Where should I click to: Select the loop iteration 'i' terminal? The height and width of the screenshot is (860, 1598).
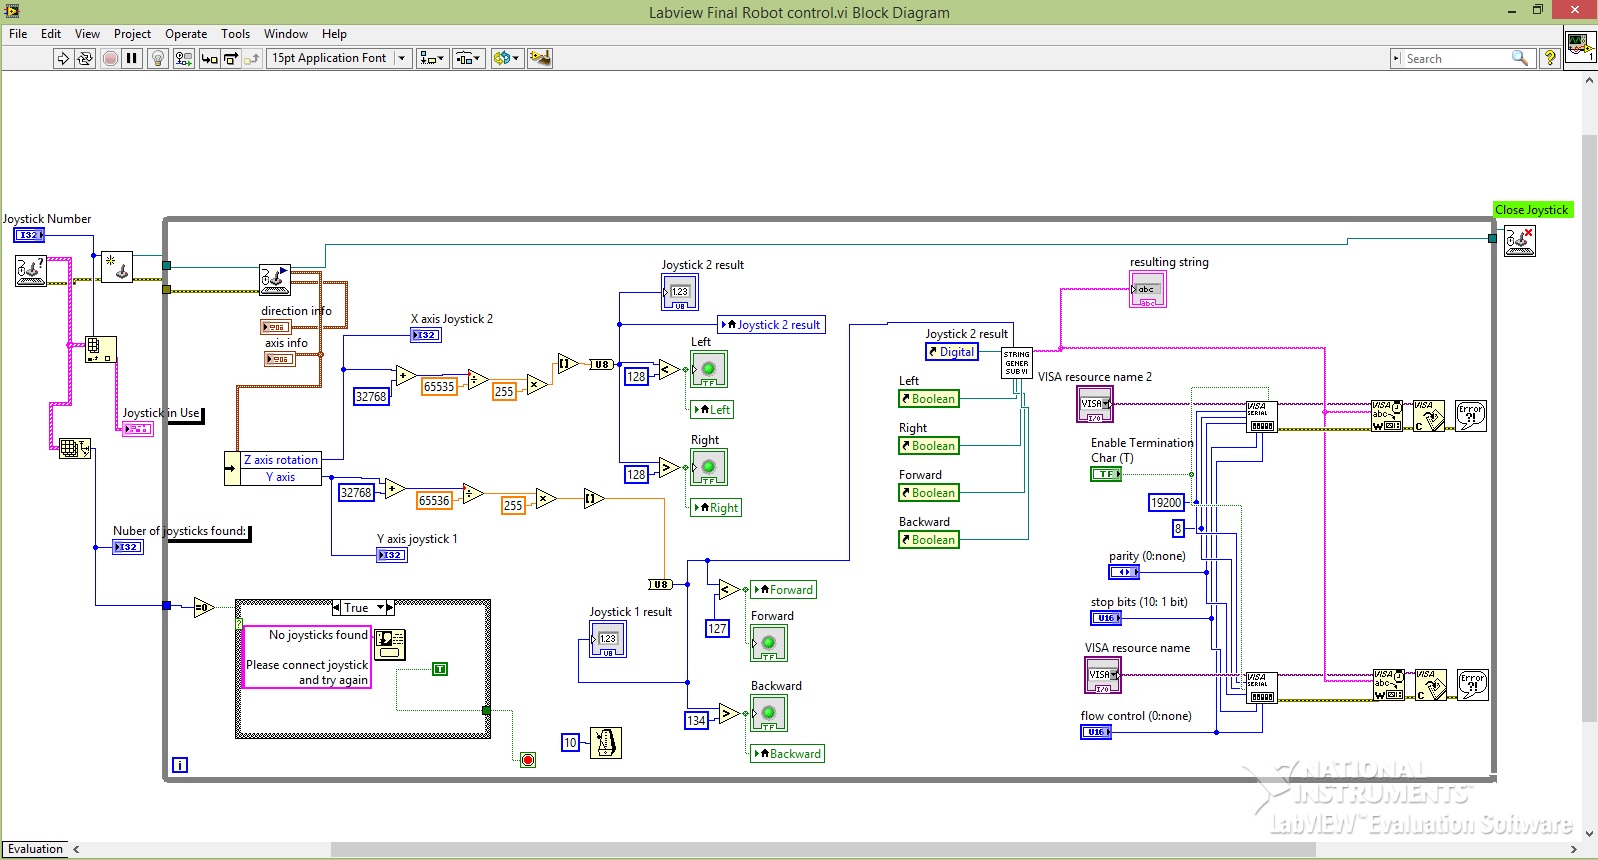point(180,765)
